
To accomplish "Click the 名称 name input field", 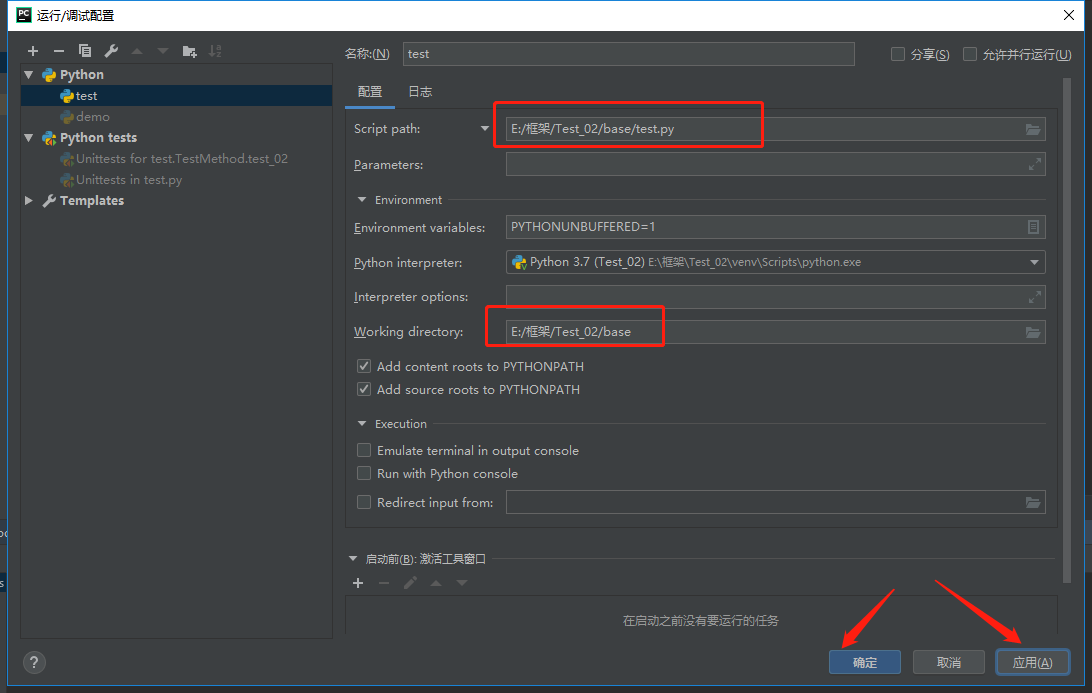I will point(628,54).
